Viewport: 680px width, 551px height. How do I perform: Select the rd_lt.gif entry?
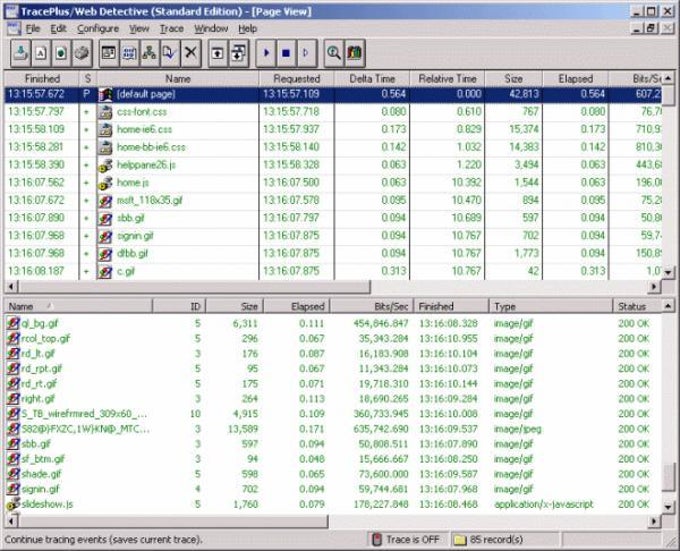click(x=38, y=353)
